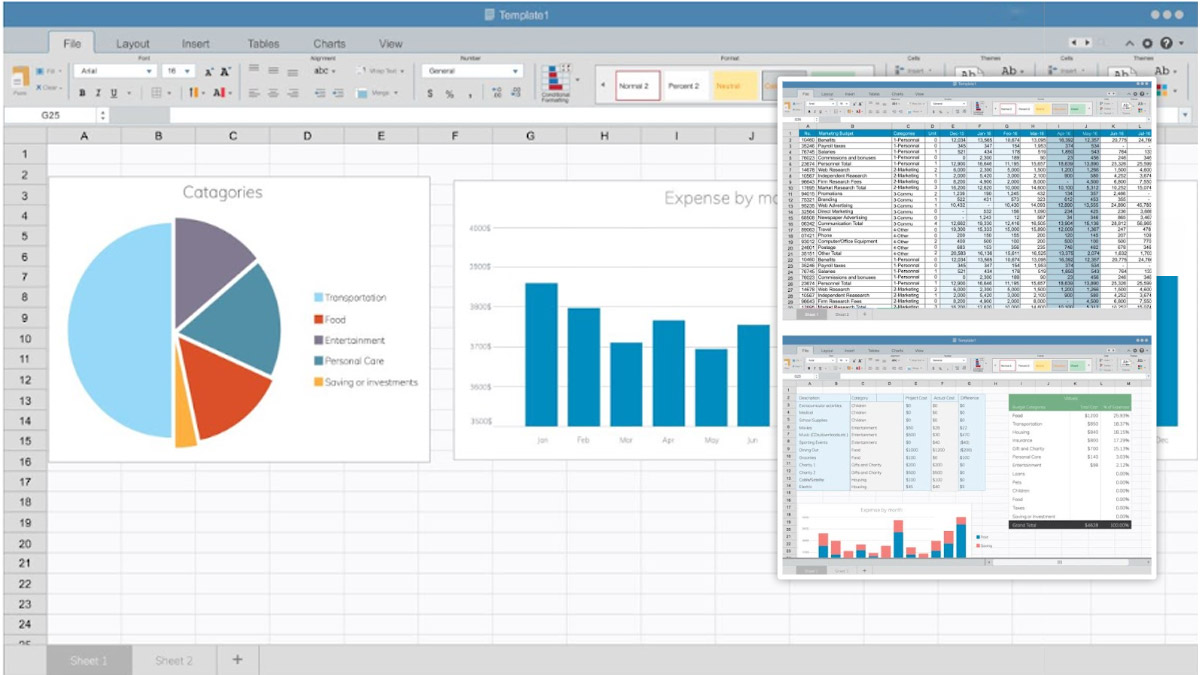The height and width of the screenshot is (675, 1200).
Task: Switch to the Charts ribbon tab
Action: coord(329,44)
